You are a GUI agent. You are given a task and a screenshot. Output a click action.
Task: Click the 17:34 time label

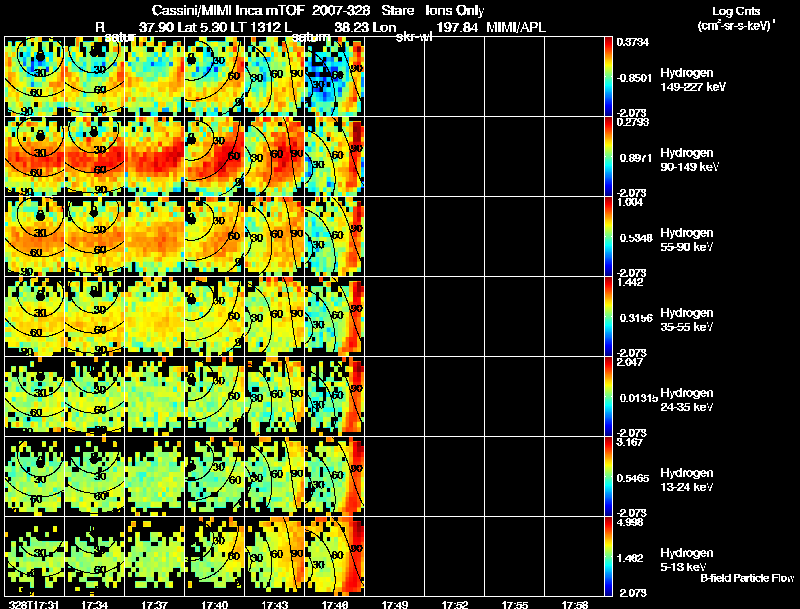(94, 604)
